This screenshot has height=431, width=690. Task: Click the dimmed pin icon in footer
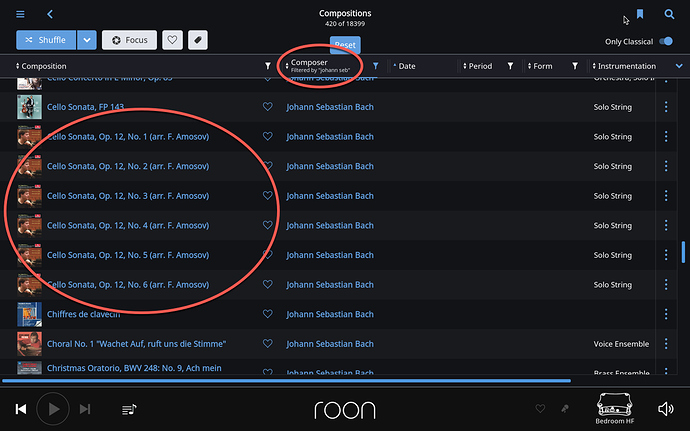[565, 409]
